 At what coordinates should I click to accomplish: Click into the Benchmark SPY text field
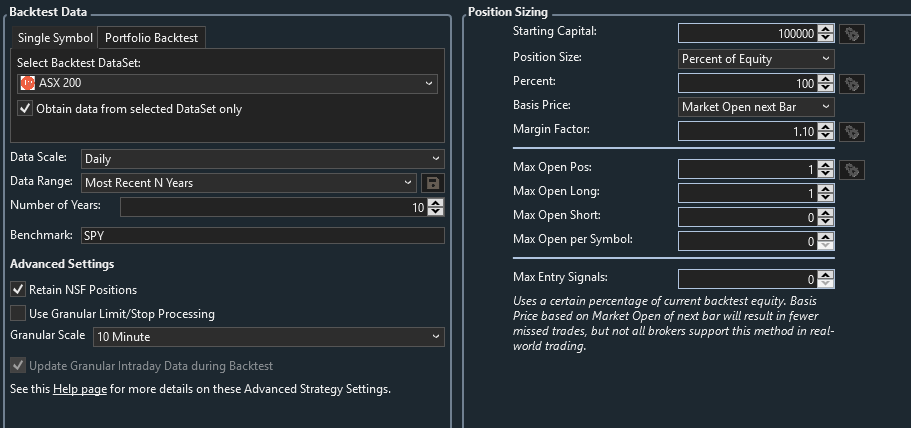(x=262, y=236)
